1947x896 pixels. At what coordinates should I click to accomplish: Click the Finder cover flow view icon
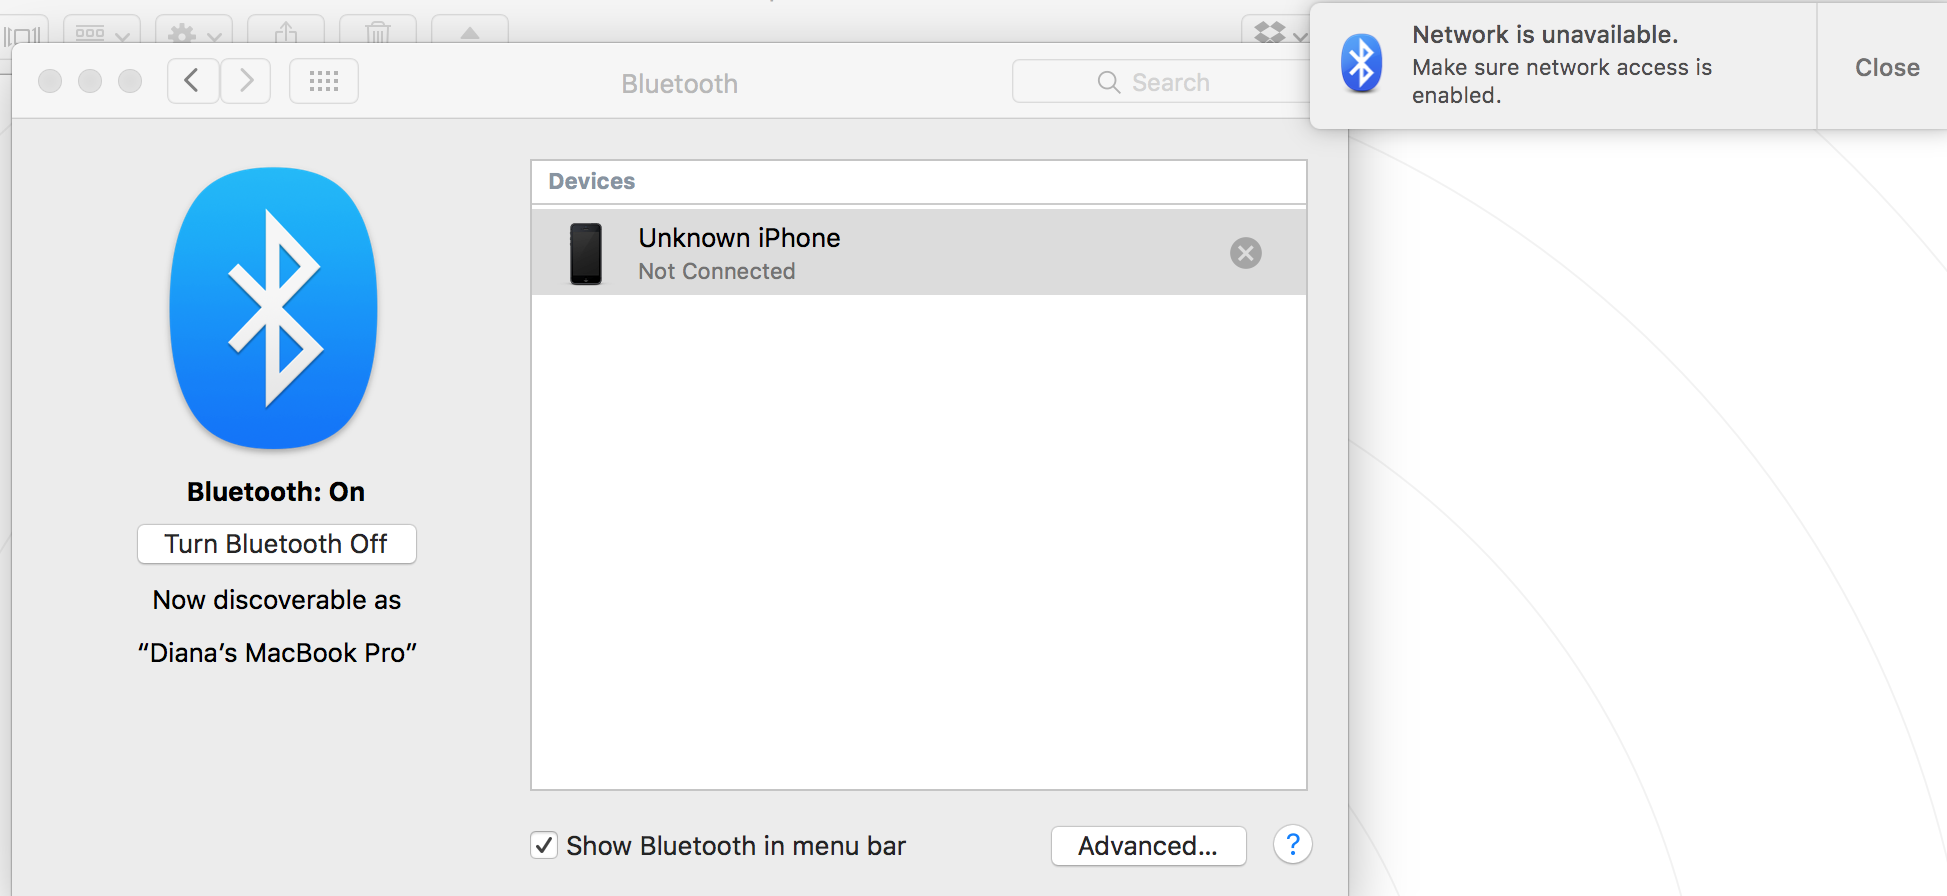pyautogui.click(x=22, y=36)
